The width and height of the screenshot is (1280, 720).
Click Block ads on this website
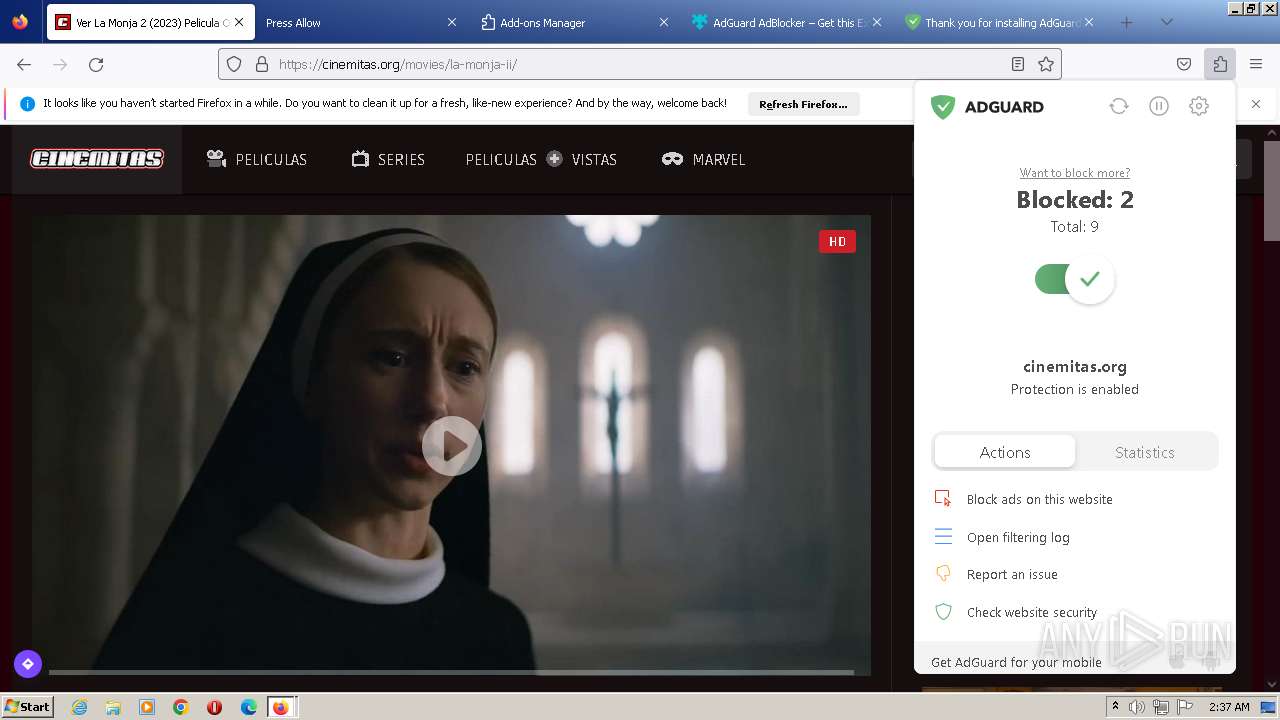pos(1040,499)
